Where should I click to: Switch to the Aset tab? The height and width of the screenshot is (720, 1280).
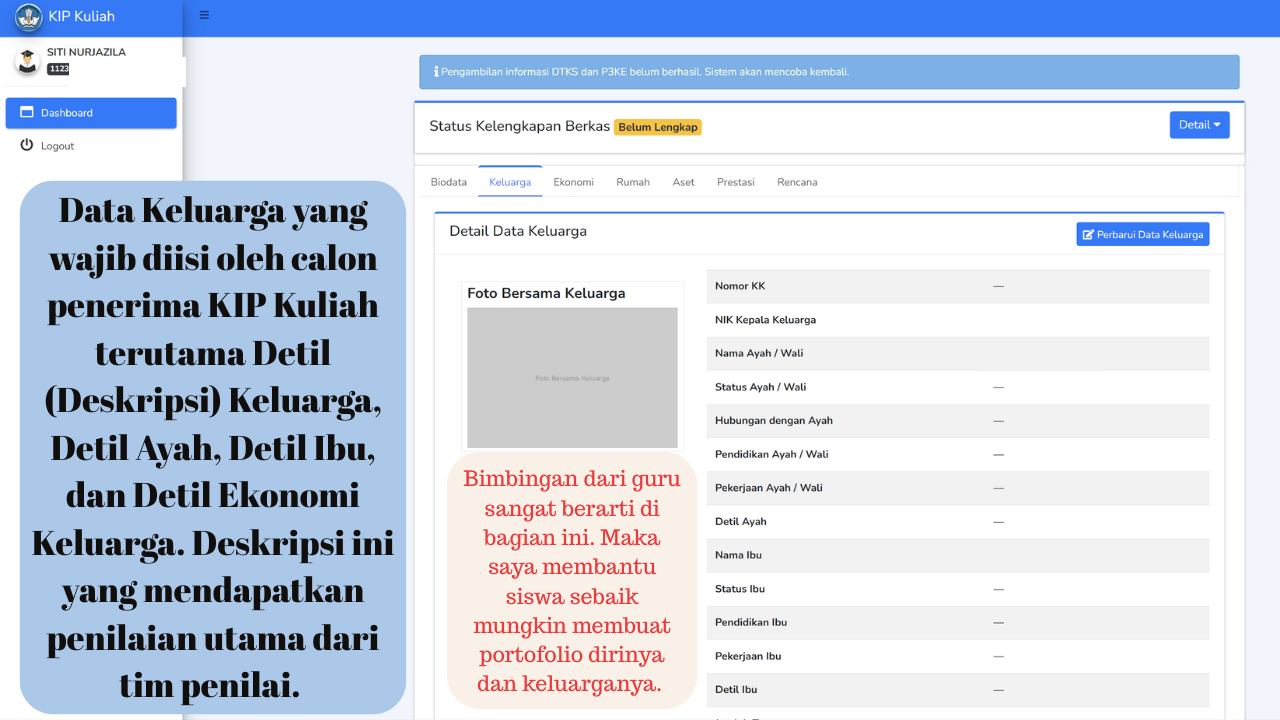[683, 182]
